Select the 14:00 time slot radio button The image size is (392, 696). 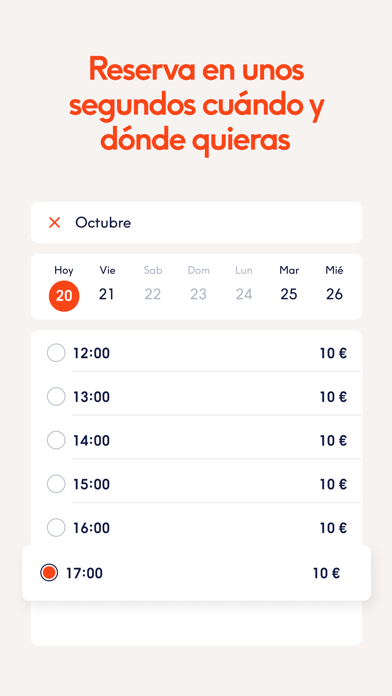pos(56,440)
